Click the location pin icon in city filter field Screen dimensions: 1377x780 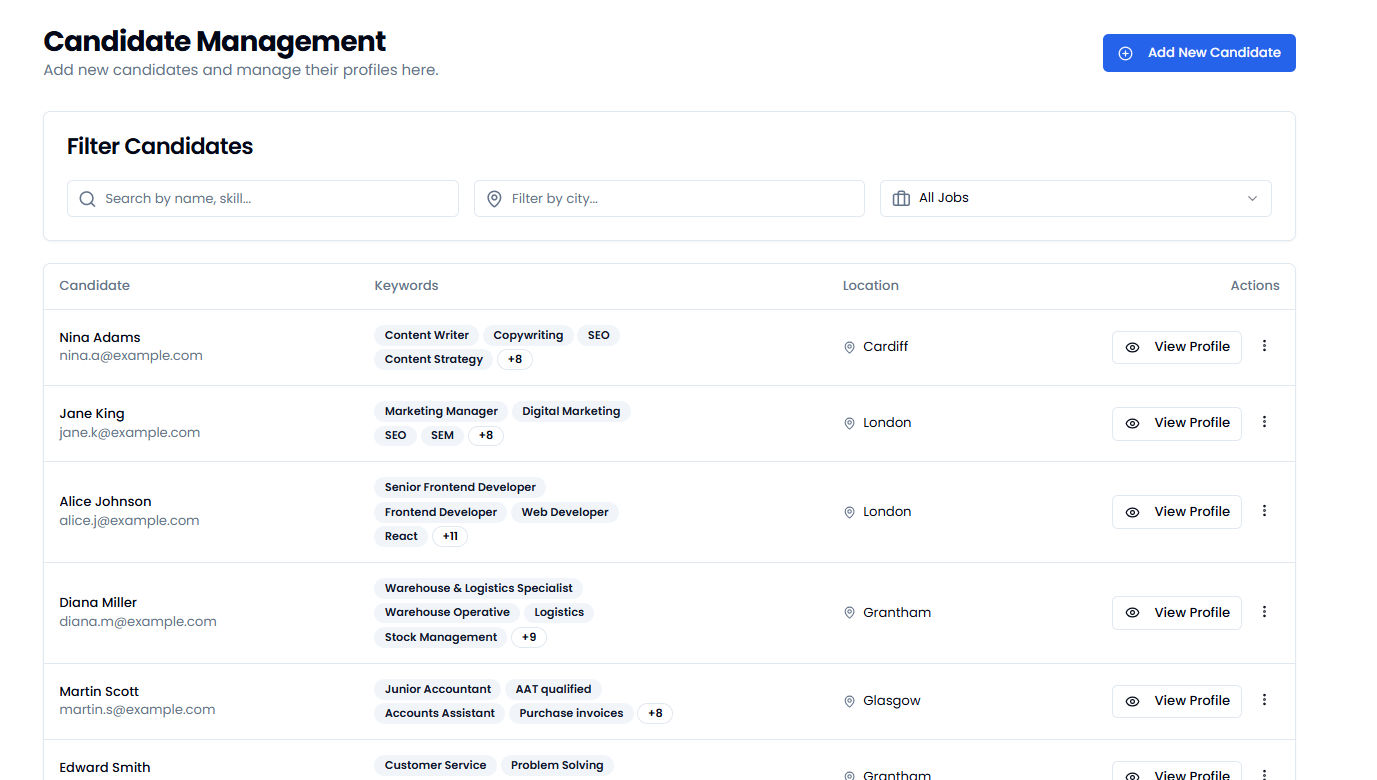pyautogui.click(x=494, y=198)
